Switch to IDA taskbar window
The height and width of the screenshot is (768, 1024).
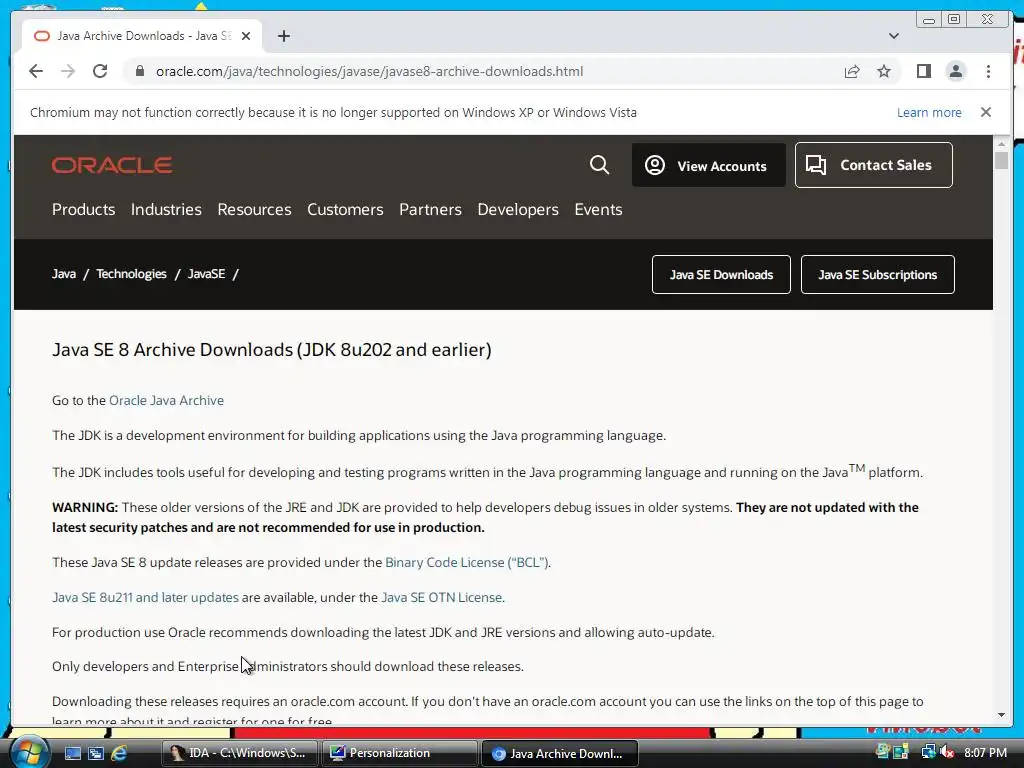(x=239, y=754)
